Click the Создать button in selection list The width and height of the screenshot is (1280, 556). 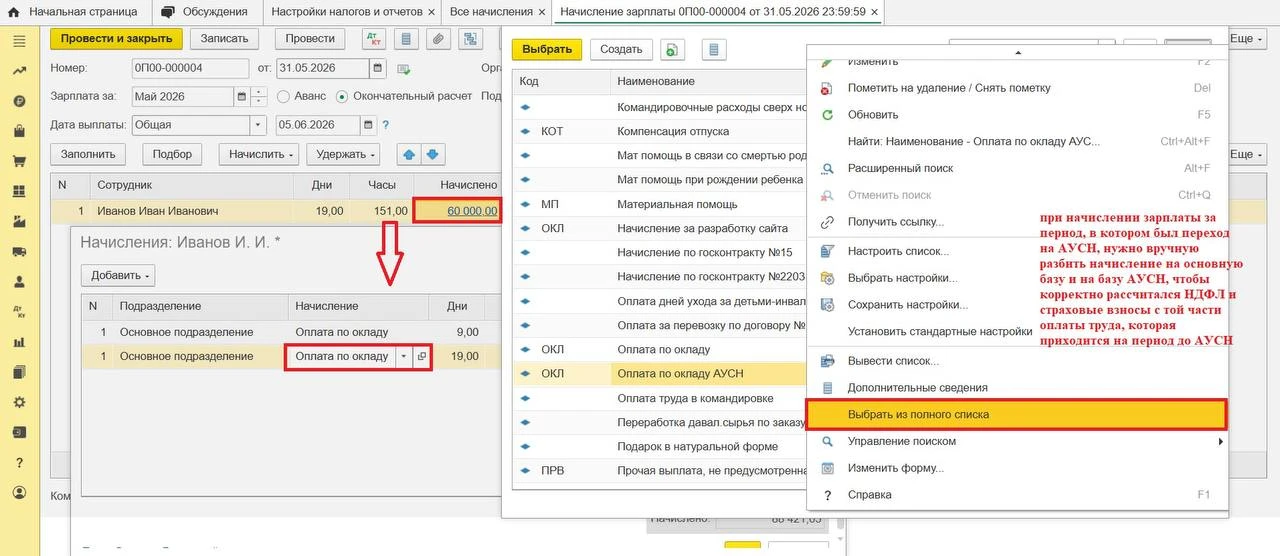(x=621, y=49)
